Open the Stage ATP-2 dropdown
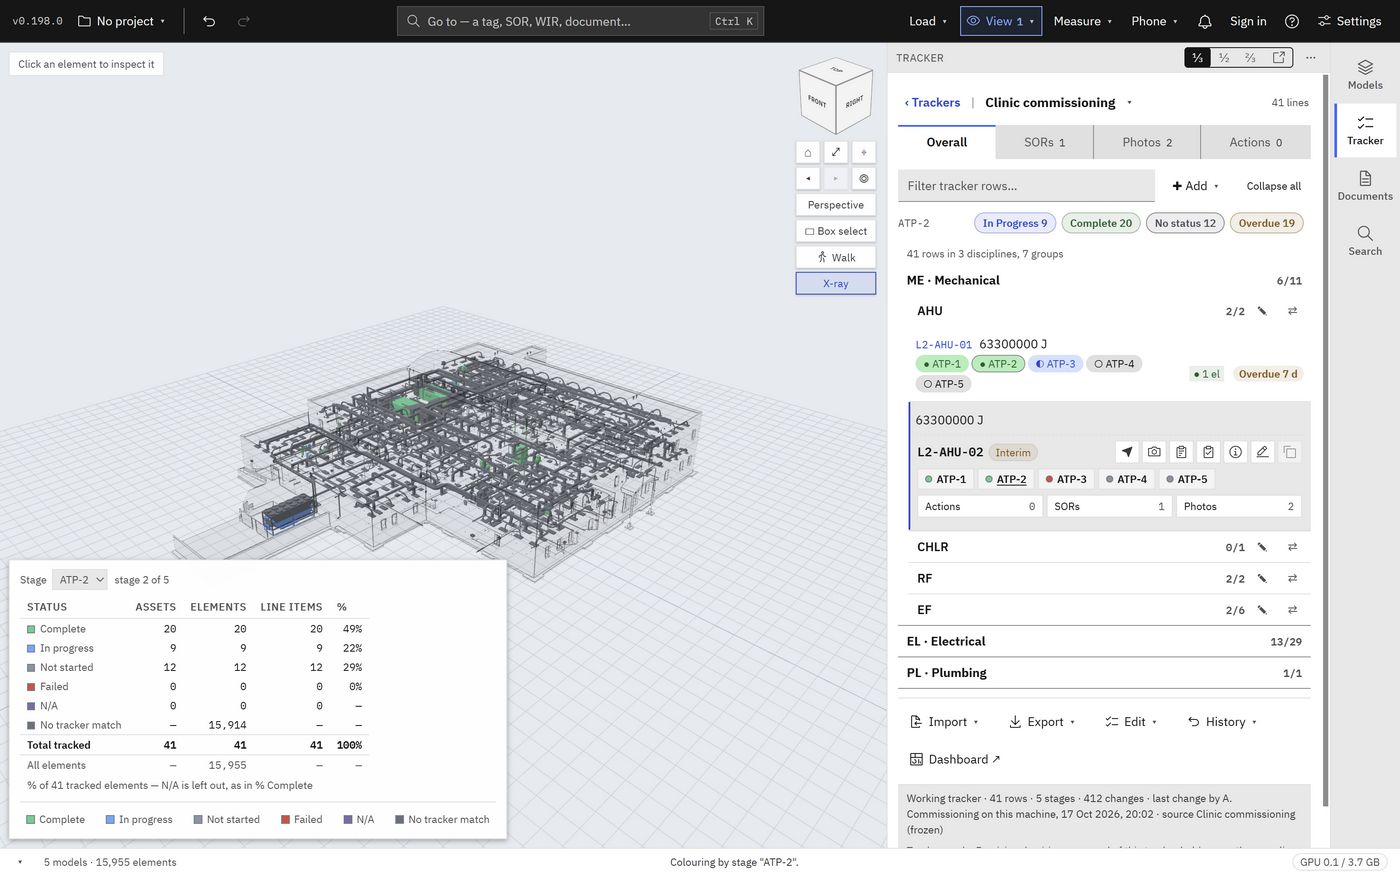The width and height of the screenshot is (1400, 875). click(80, 580)
